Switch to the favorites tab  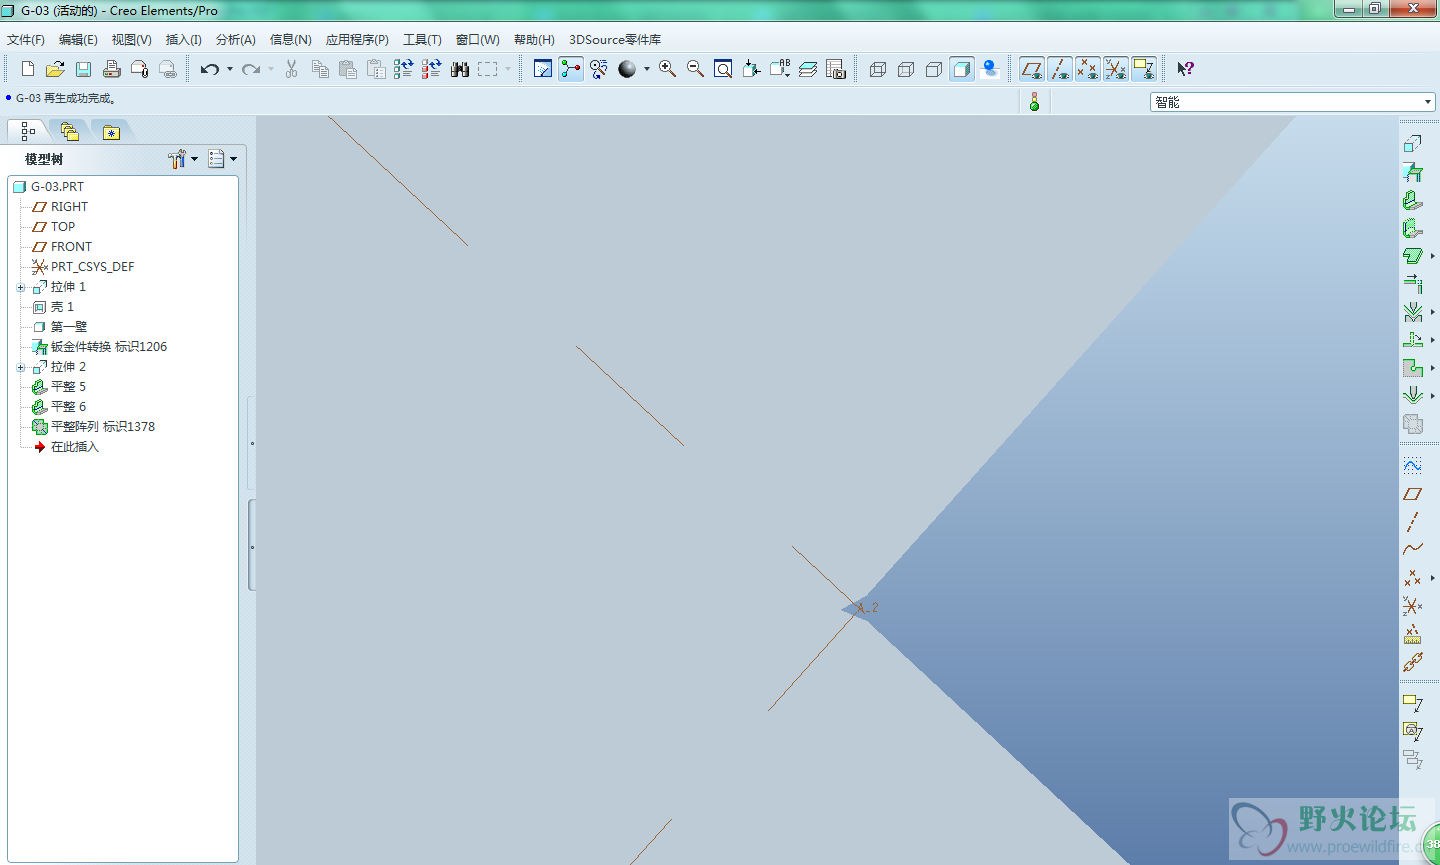(111, 131)
